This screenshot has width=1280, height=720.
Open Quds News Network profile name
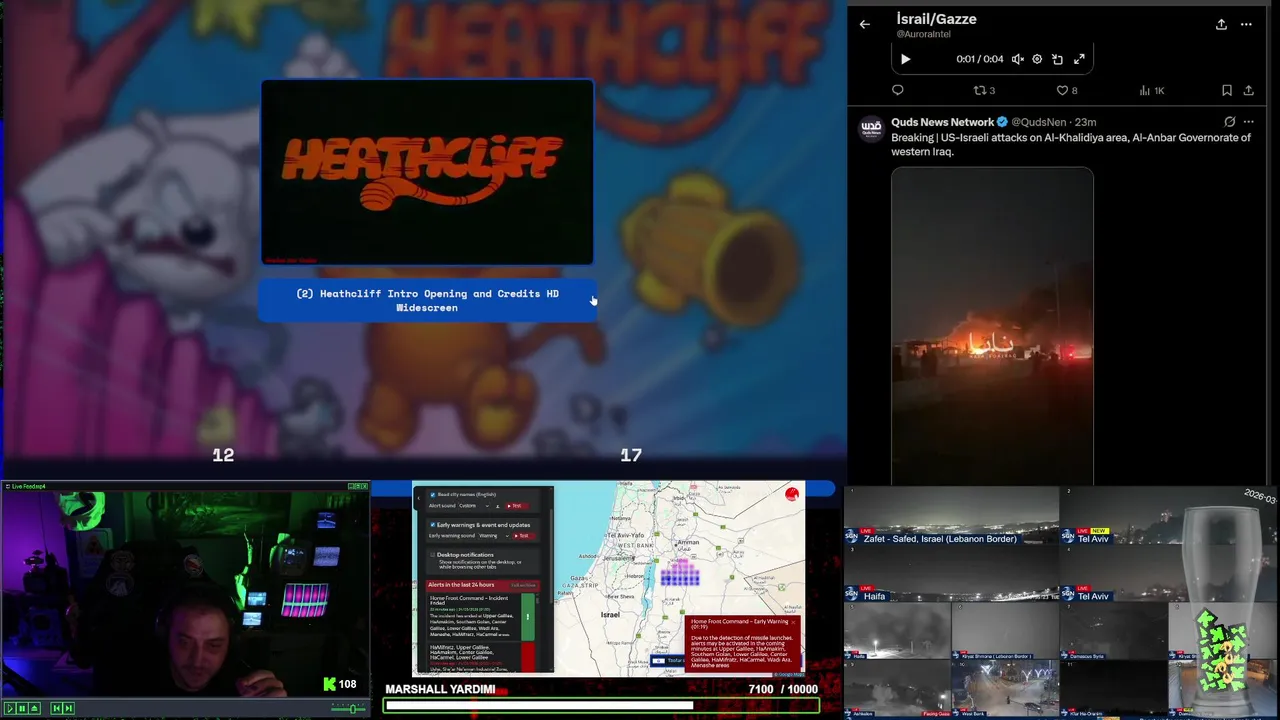click(x=942, y=122)
